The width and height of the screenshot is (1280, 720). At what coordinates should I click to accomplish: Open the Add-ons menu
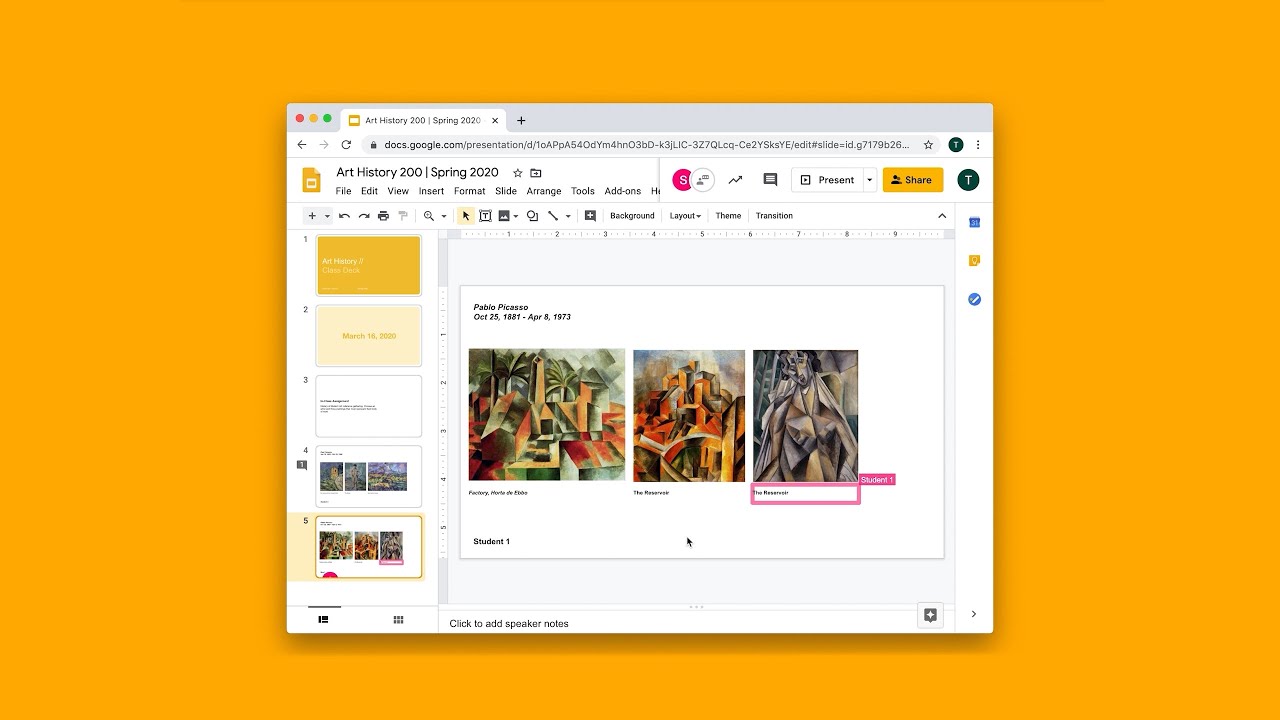point(622,191)
